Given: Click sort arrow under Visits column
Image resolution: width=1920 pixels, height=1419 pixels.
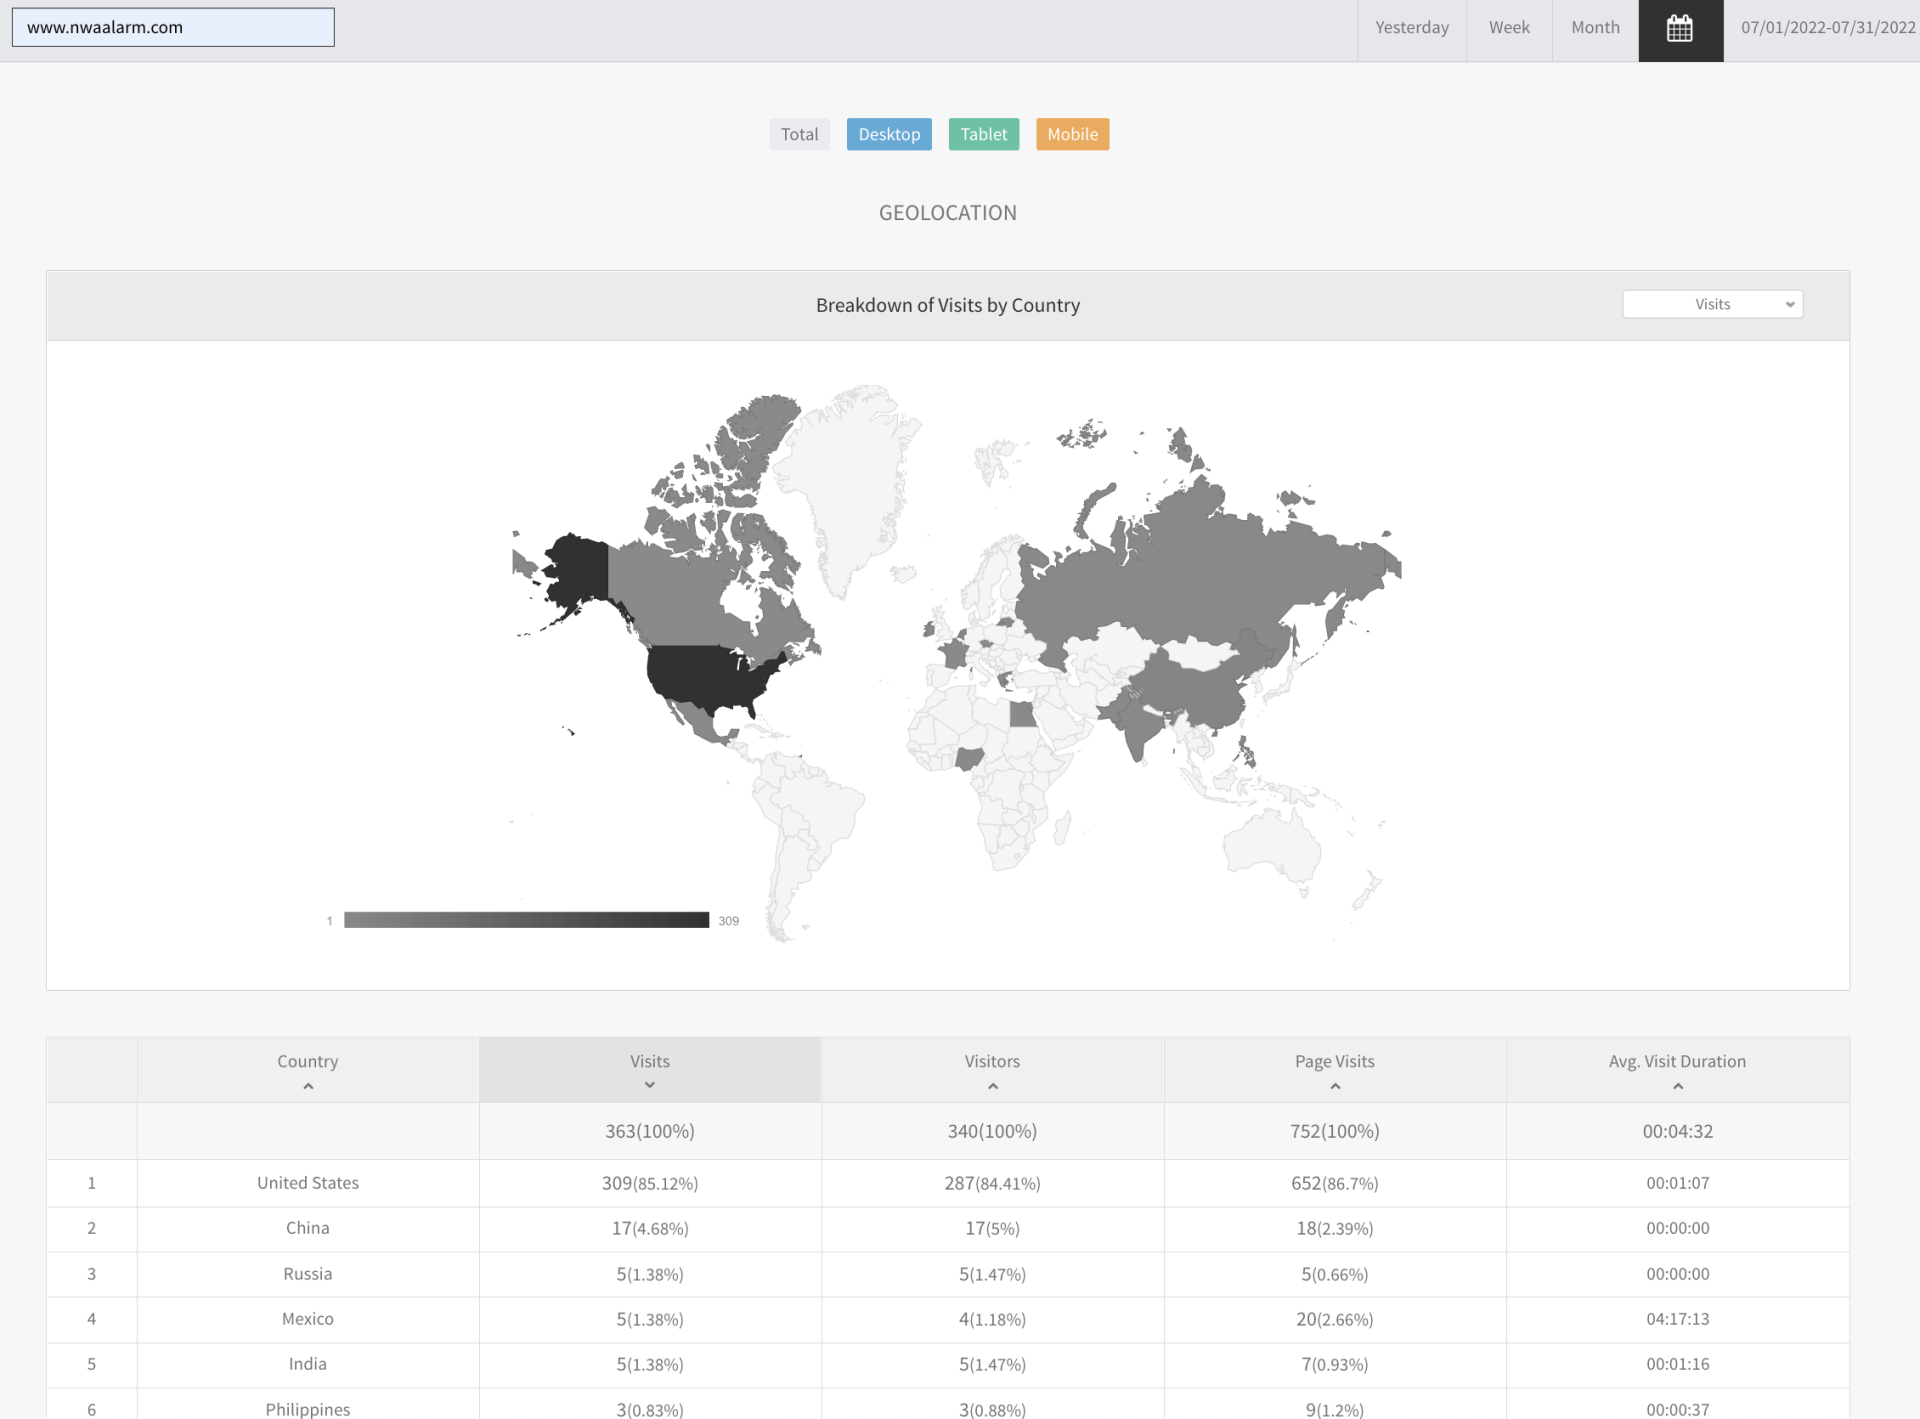Looking at the screenshot, I should (650, 1085).
